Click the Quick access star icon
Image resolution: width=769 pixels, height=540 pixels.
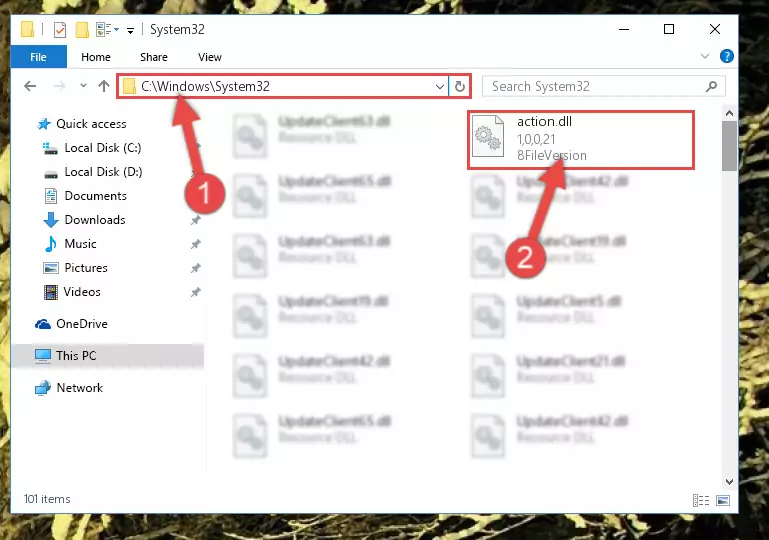coord(44,124)
